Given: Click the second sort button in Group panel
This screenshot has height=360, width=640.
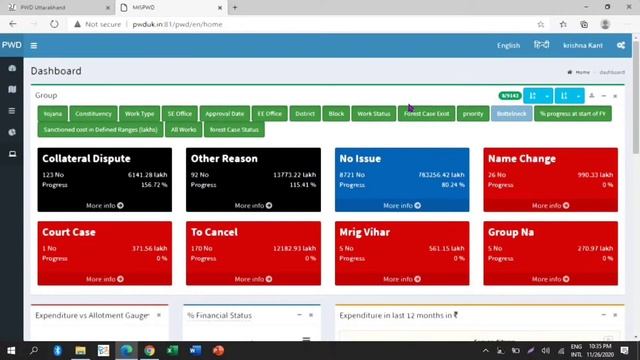Looking at the screenshot, I should [564, 96].
